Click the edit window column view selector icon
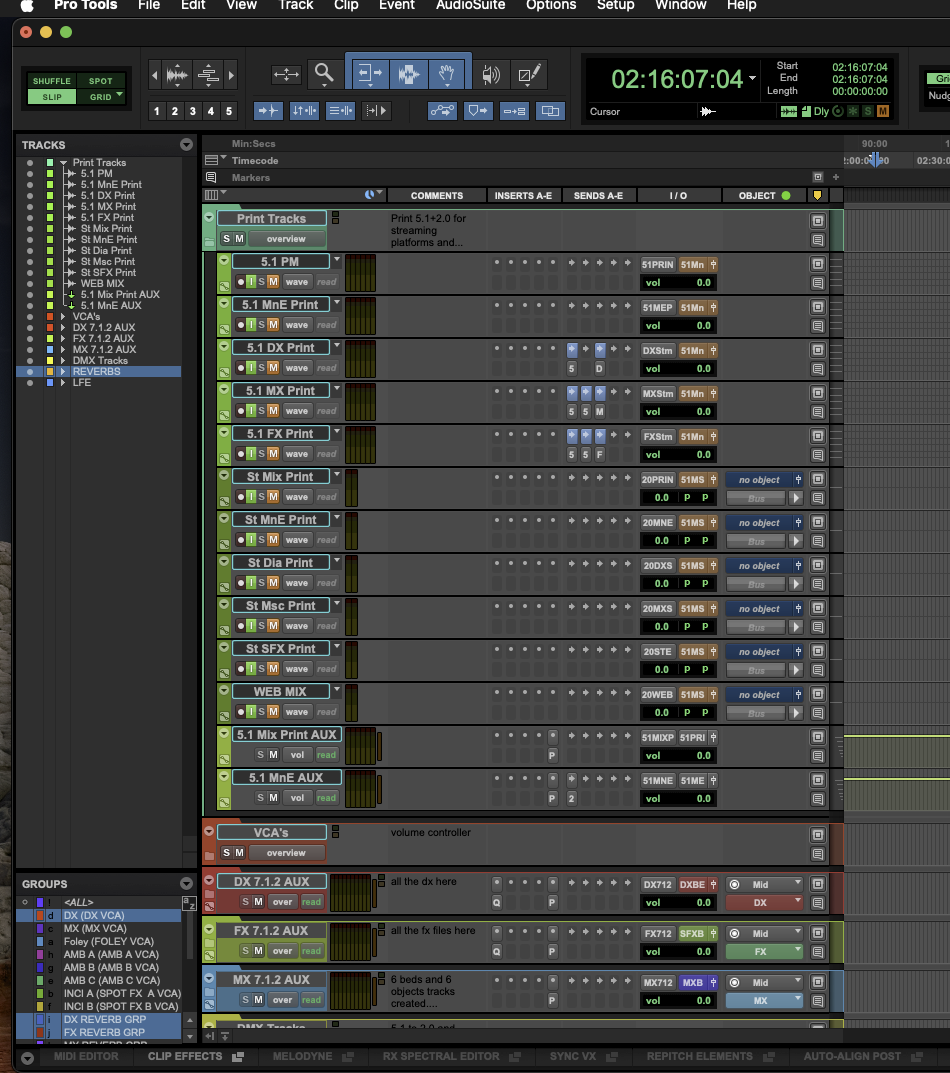This screenshot has height=1073, width=950. [212, 195]
